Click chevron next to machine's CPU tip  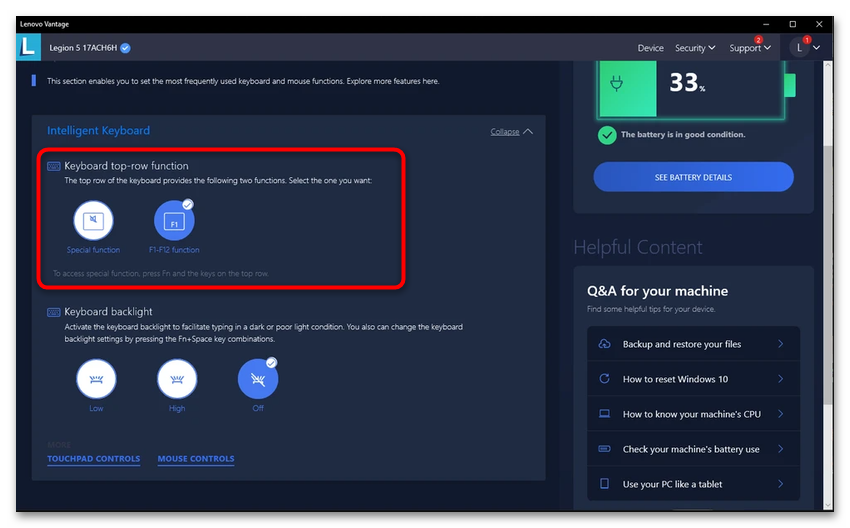click(x=781, y=414)
